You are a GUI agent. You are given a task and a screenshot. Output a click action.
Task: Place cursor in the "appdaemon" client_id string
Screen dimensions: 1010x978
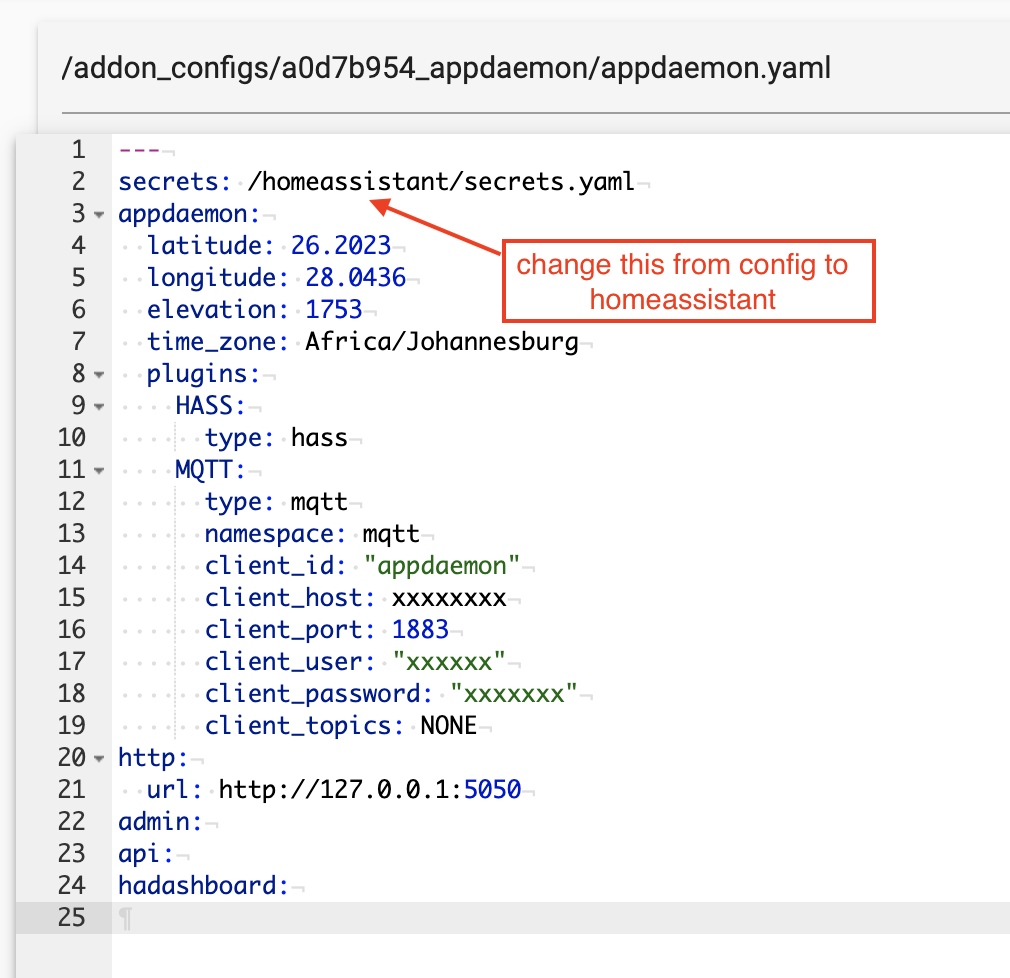click(x=442, y=566)
